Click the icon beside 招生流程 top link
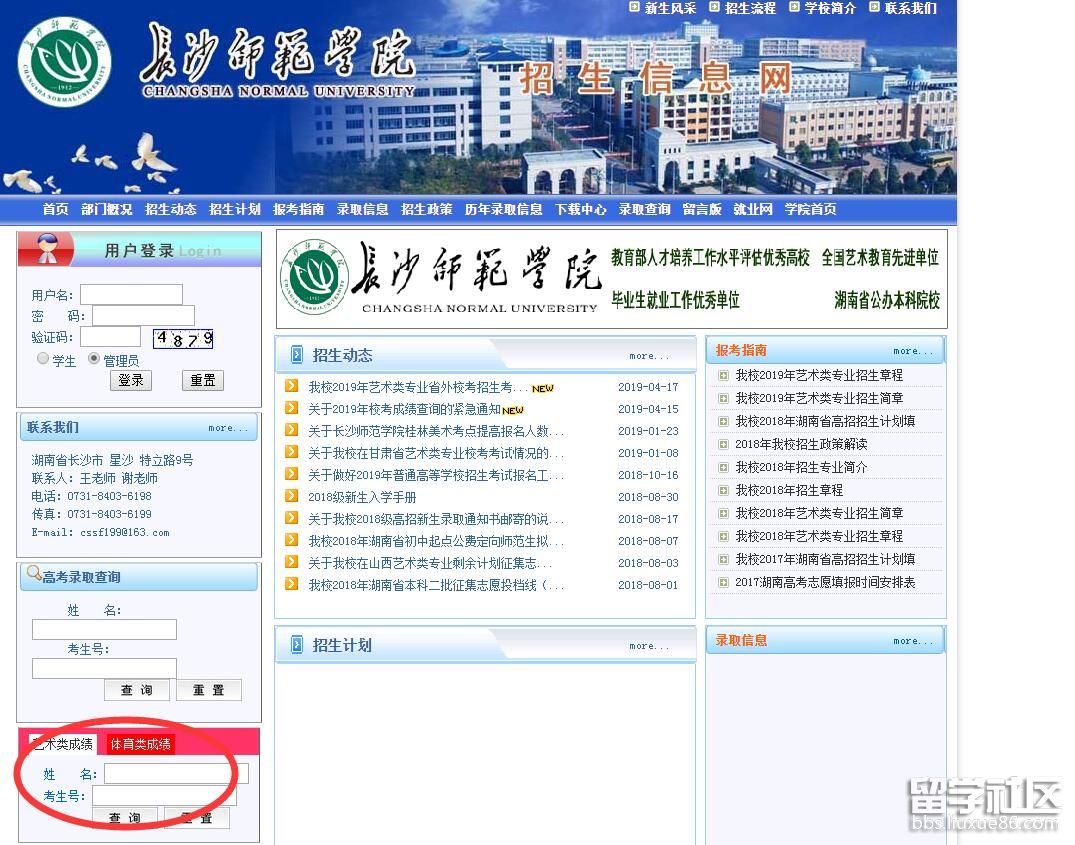This screenshot has height=845, width=1075. 714,7
